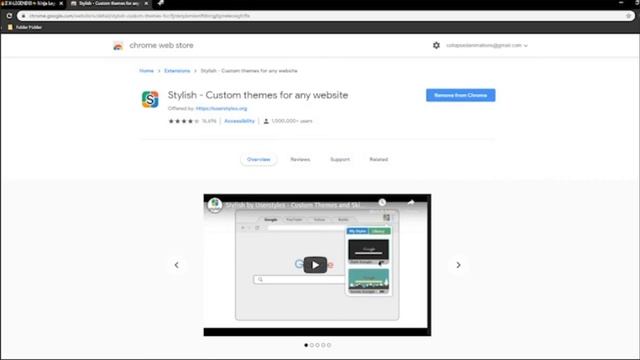Select the fifth carousel dot
The height and width of the screenshot is (360, 640).
329,345
